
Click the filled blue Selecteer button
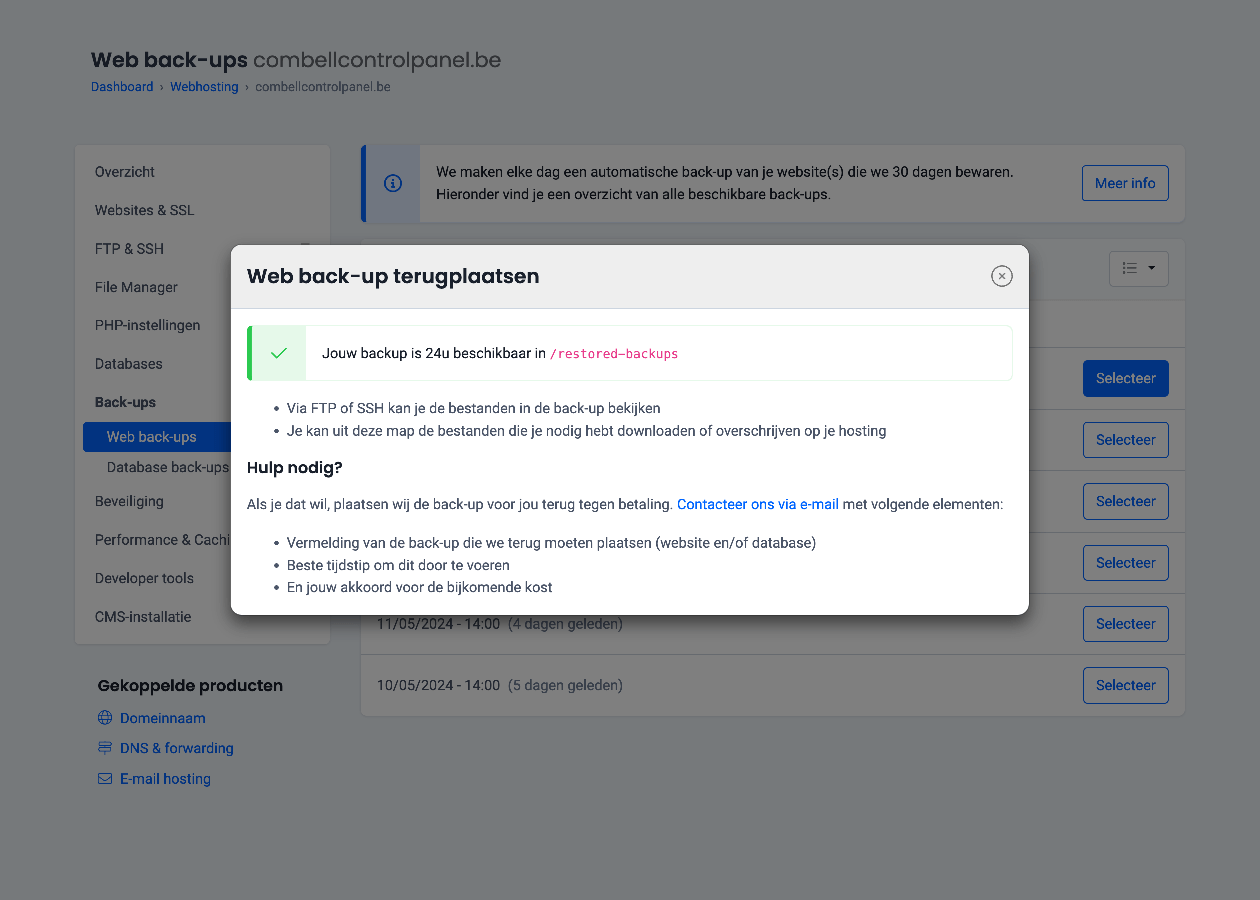pos(1125,378)
